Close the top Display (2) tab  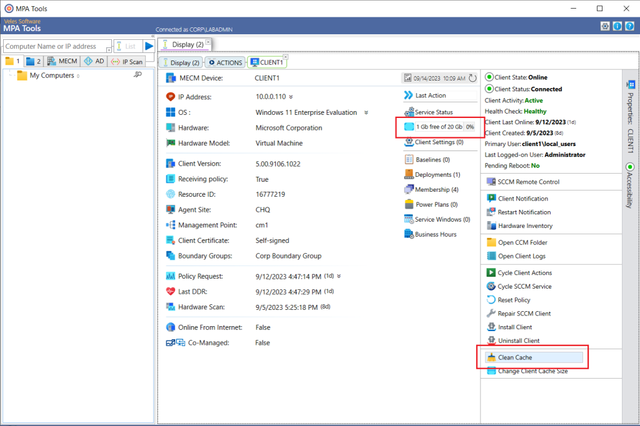pyautogui.click(x=208, y=42)
